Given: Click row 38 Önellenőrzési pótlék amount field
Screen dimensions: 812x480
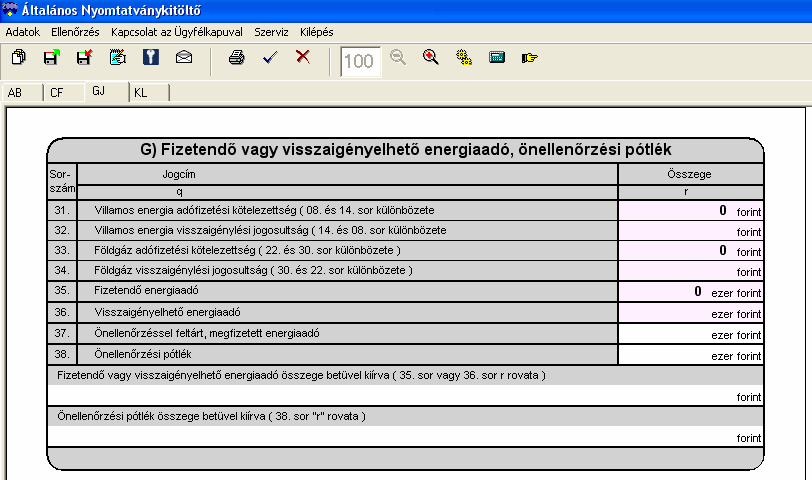Looking at the screenshot, I should click(x=690, y=355).
